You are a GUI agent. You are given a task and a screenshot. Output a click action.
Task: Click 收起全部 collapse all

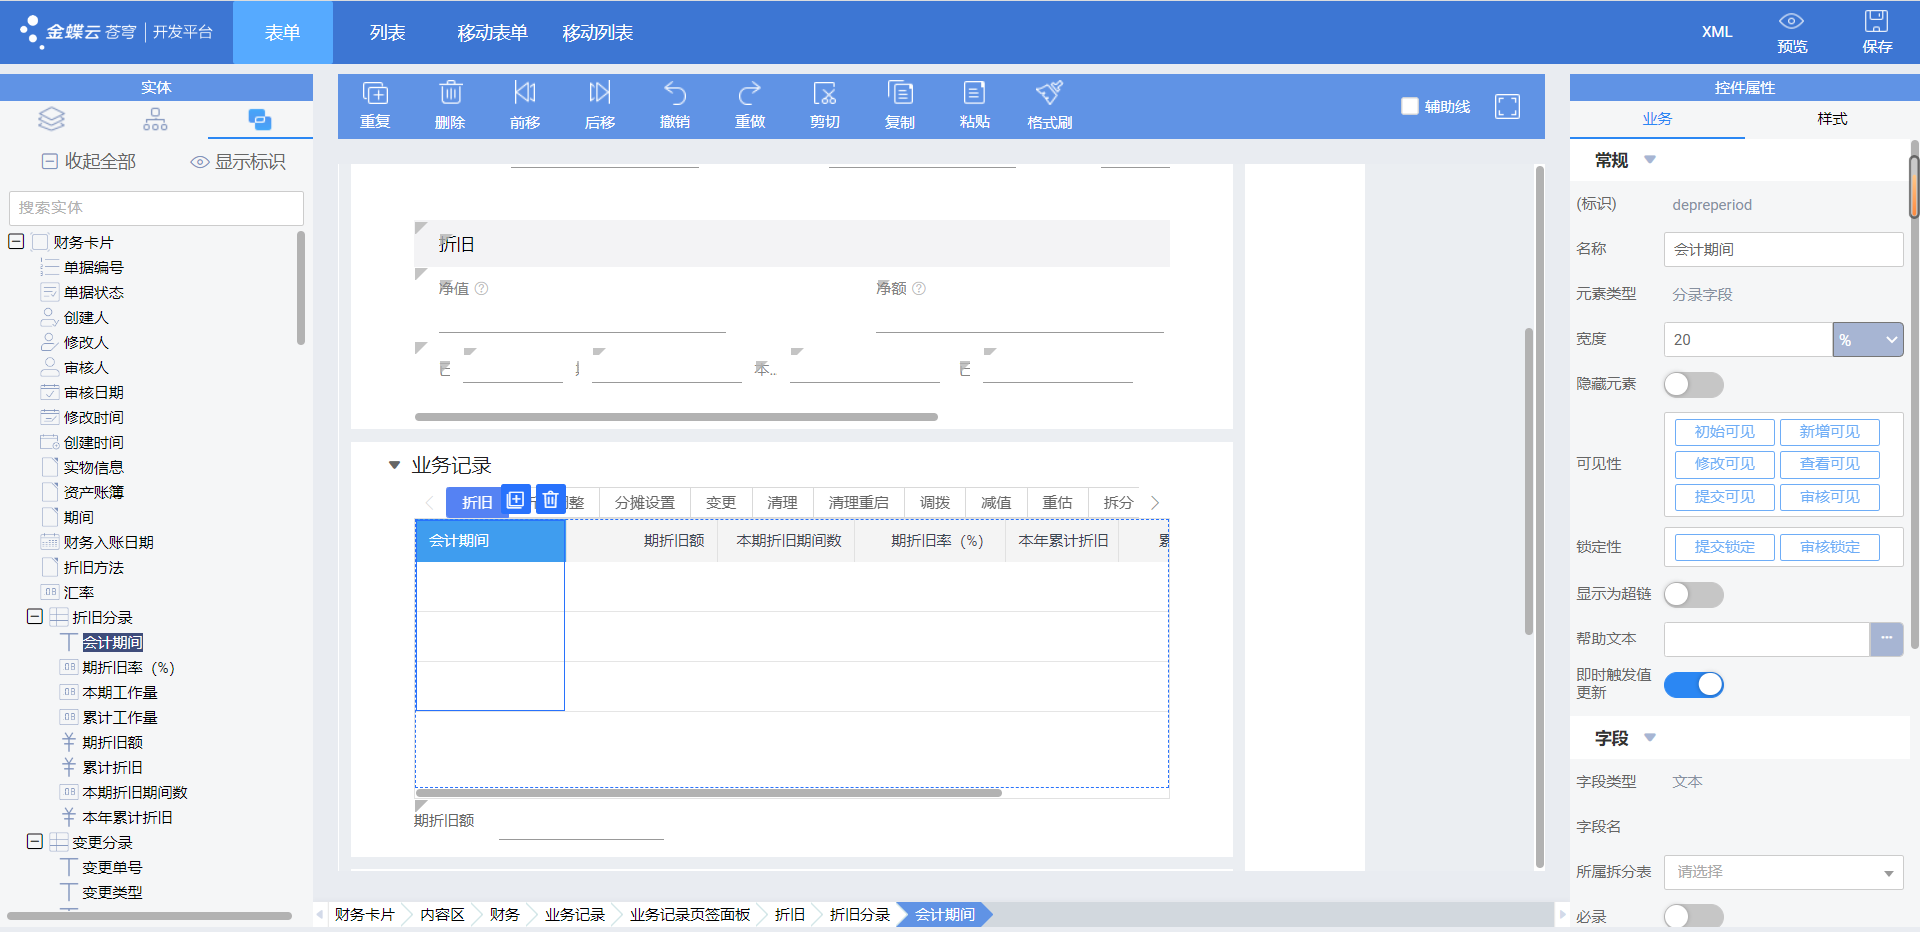tap(89, 161)
